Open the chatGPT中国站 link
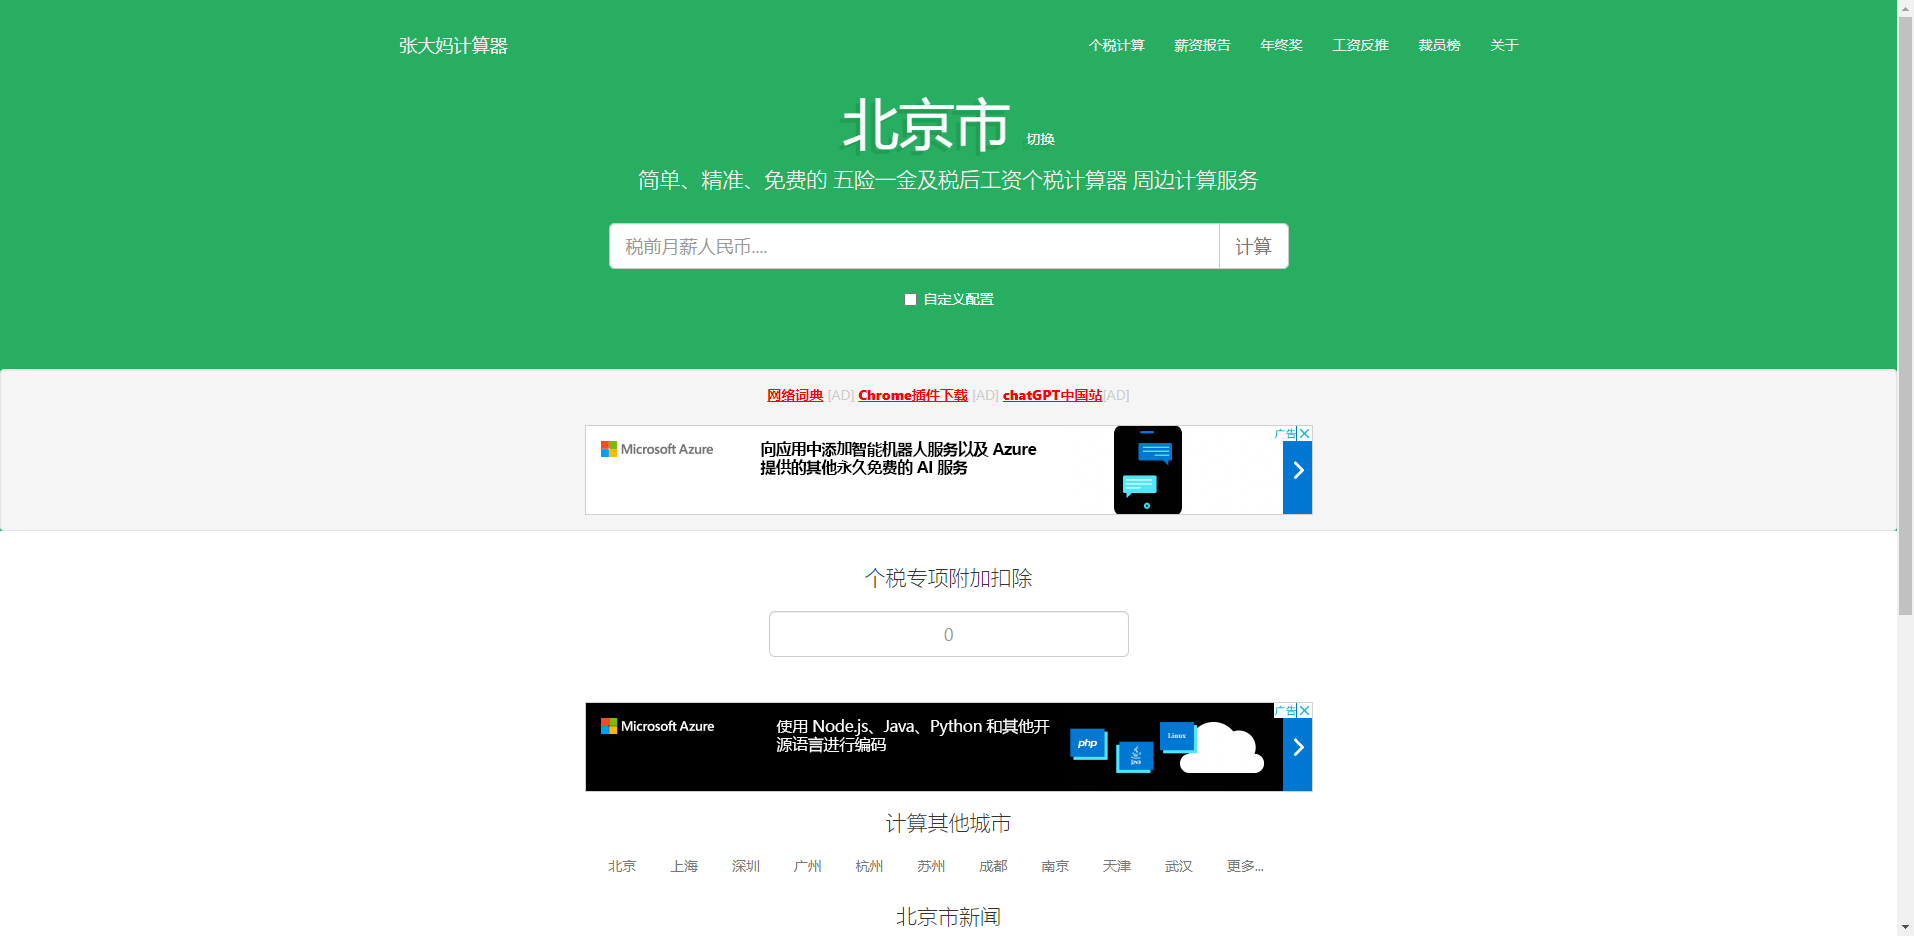The image size is (1914, 936). coord(1052,395)
